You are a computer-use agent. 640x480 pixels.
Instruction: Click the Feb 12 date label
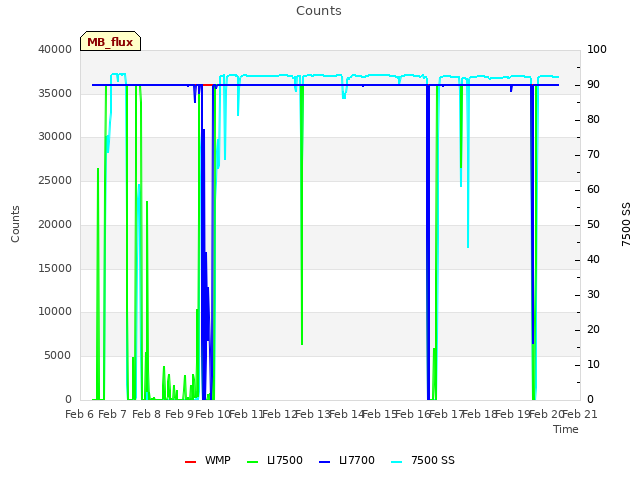280,414
